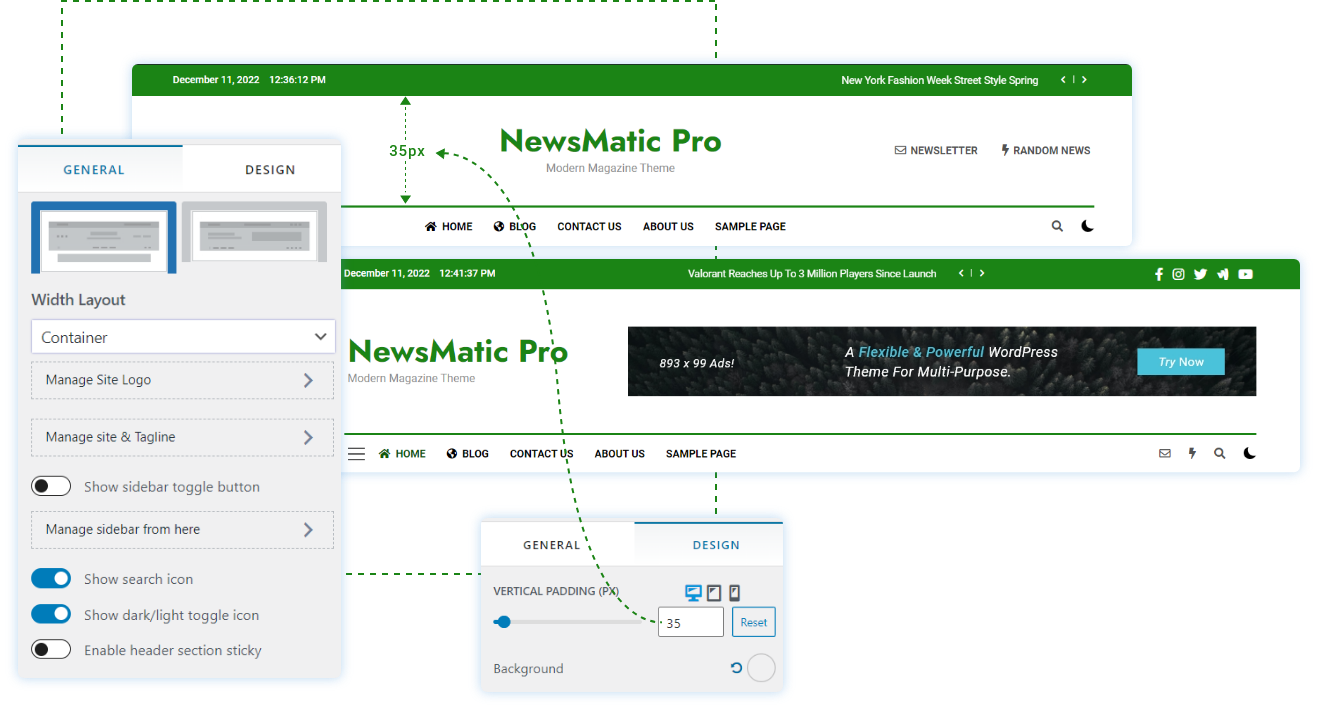
Task: Turn off the Show search icon toggle
Action: click(x=51, y=579)
